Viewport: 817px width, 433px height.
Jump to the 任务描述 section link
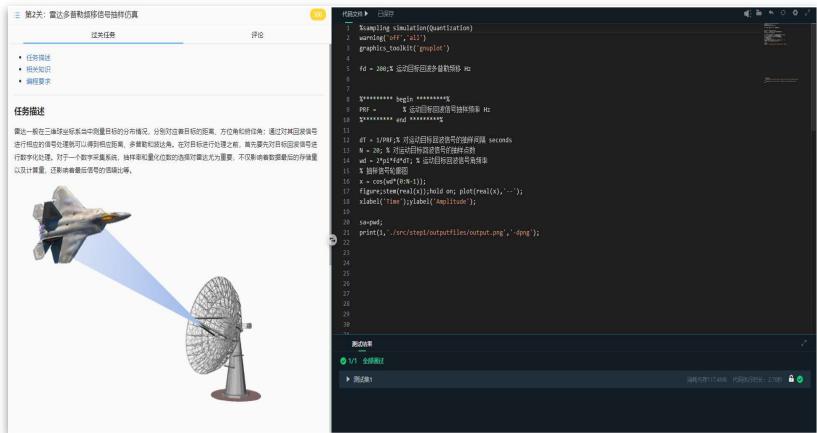(35, 57)
